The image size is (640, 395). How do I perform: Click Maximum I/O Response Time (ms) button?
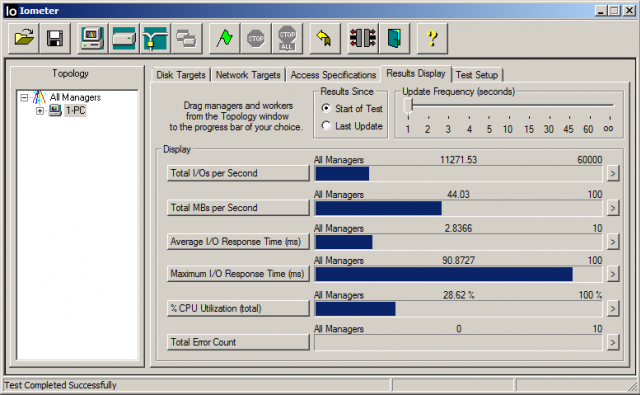[x=238, y=274]
